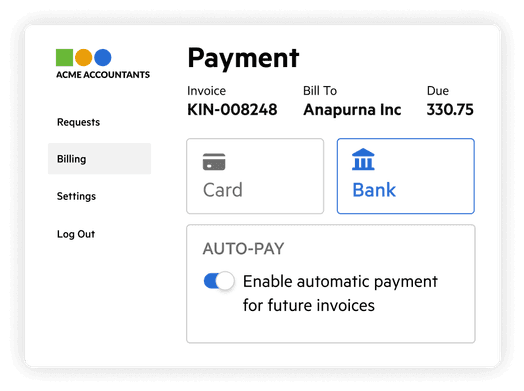Choose the Card label in payment options
Image resolution: width=524 pixels, height=391 pixels.
223,190
